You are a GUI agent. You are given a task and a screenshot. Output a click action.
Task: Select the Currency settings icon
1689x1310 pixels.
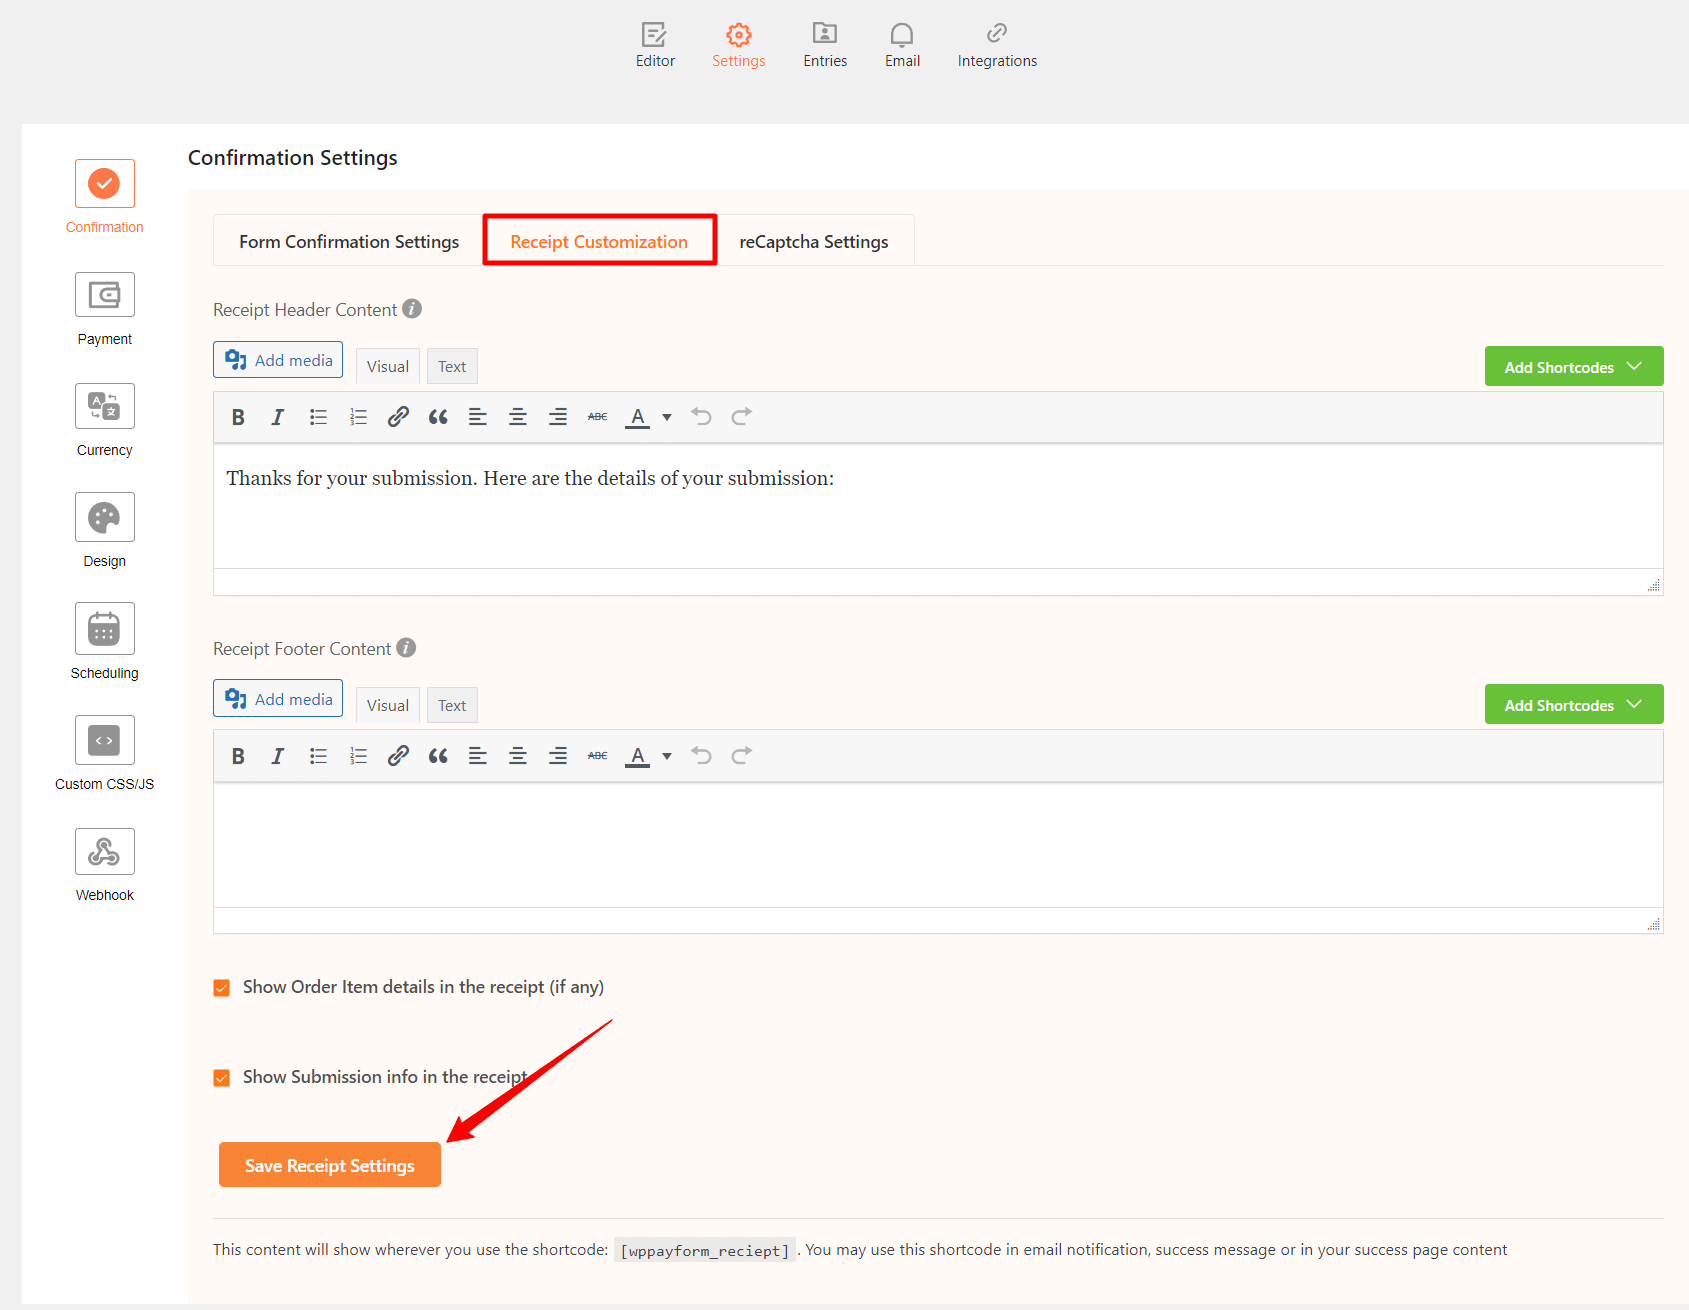click(x=104, y=406)
